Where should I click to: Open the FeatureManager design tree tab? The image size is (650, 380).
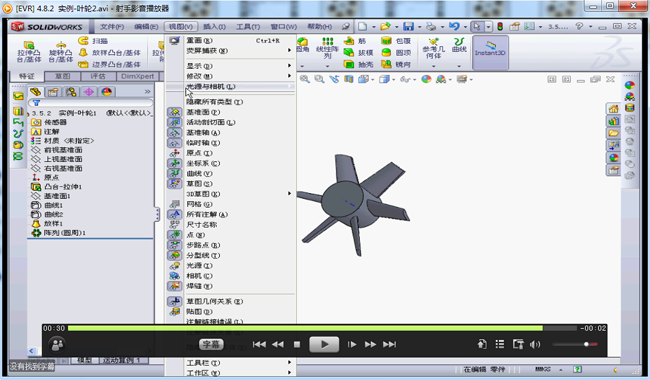(x=36, y=92)
